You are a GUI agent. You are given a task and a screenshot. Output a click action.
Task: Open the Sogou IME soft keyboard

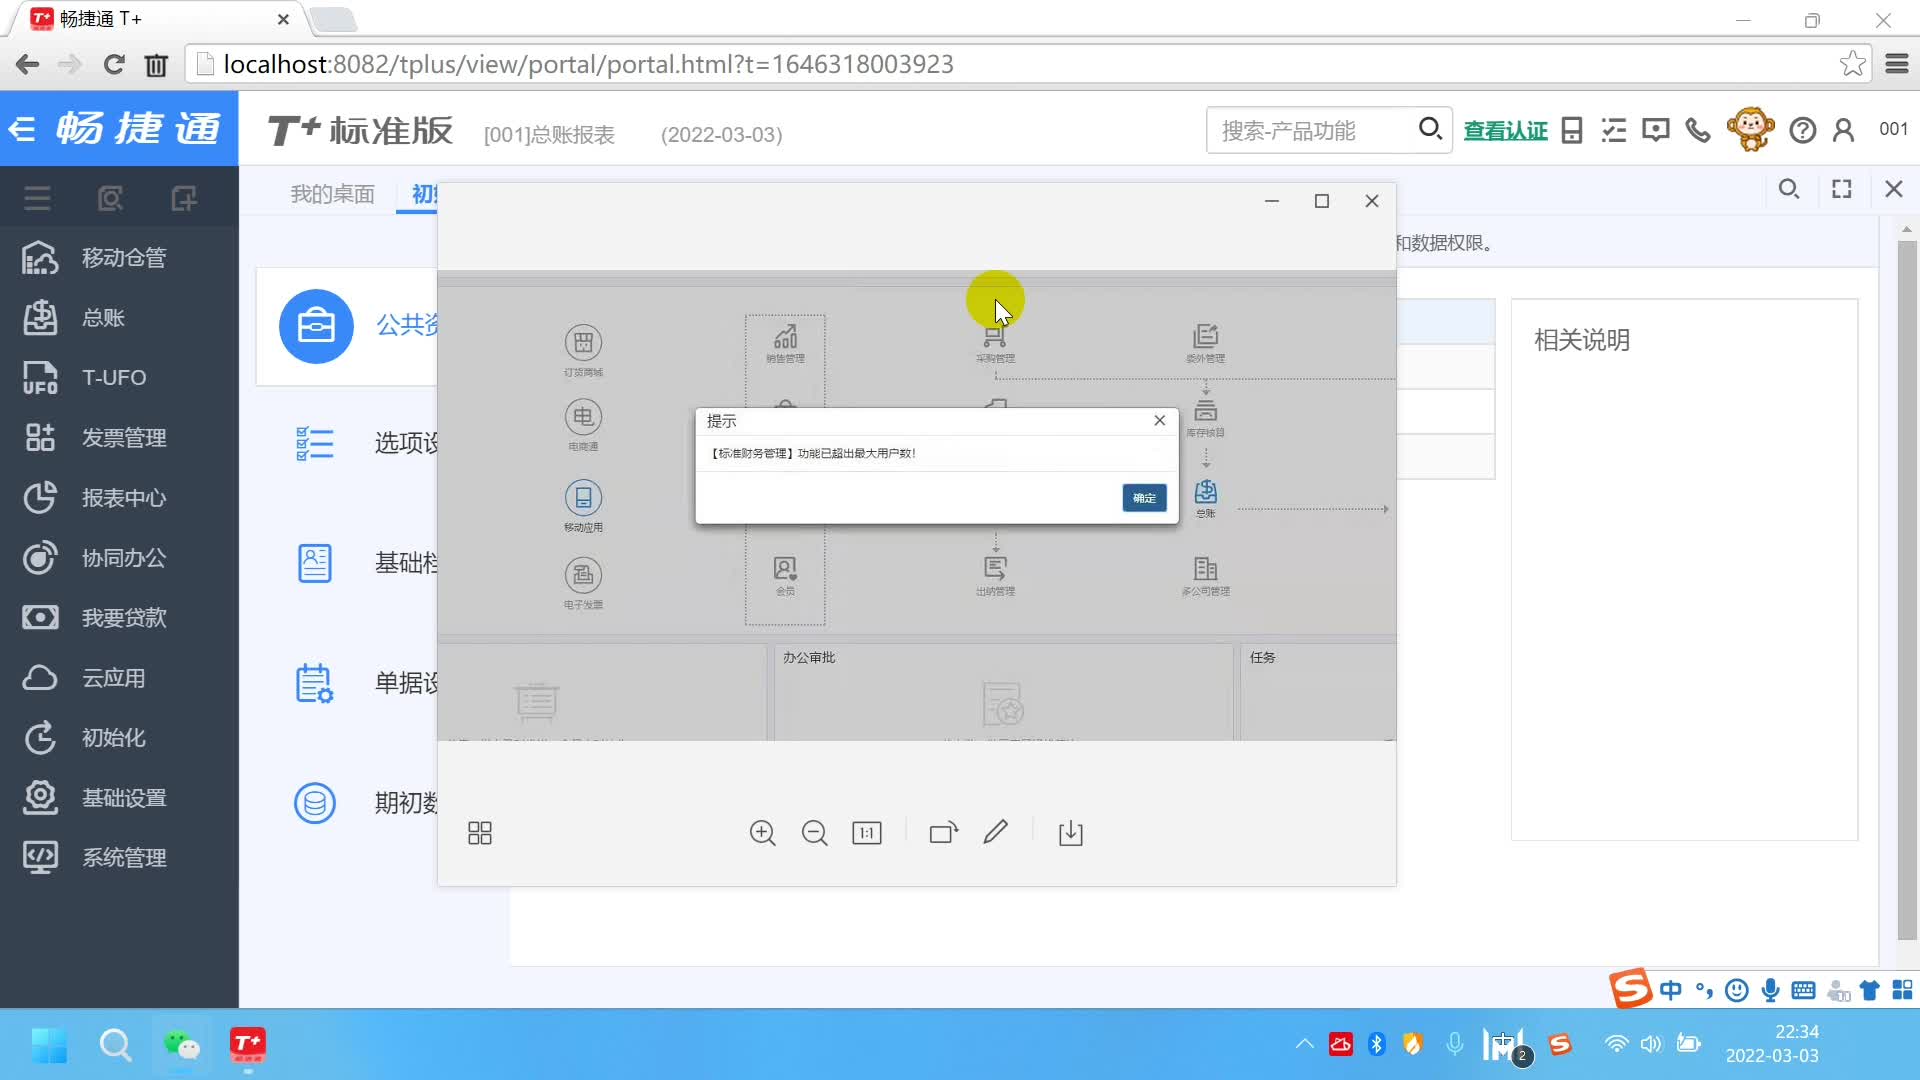(x=1803, y=990)
